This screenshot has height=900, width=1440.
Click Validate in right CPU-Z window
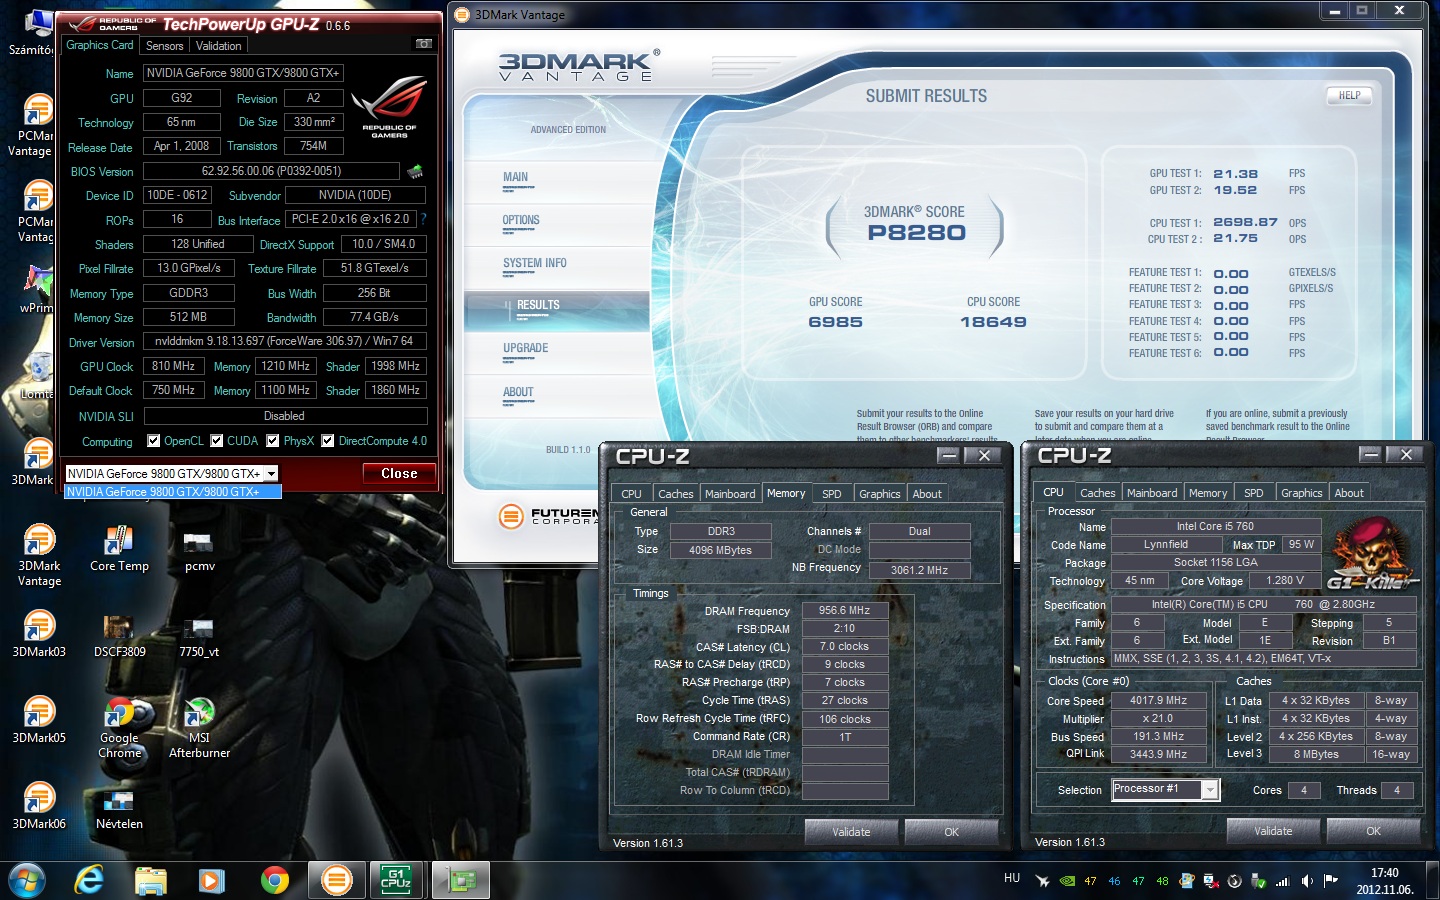[1273, 831]
